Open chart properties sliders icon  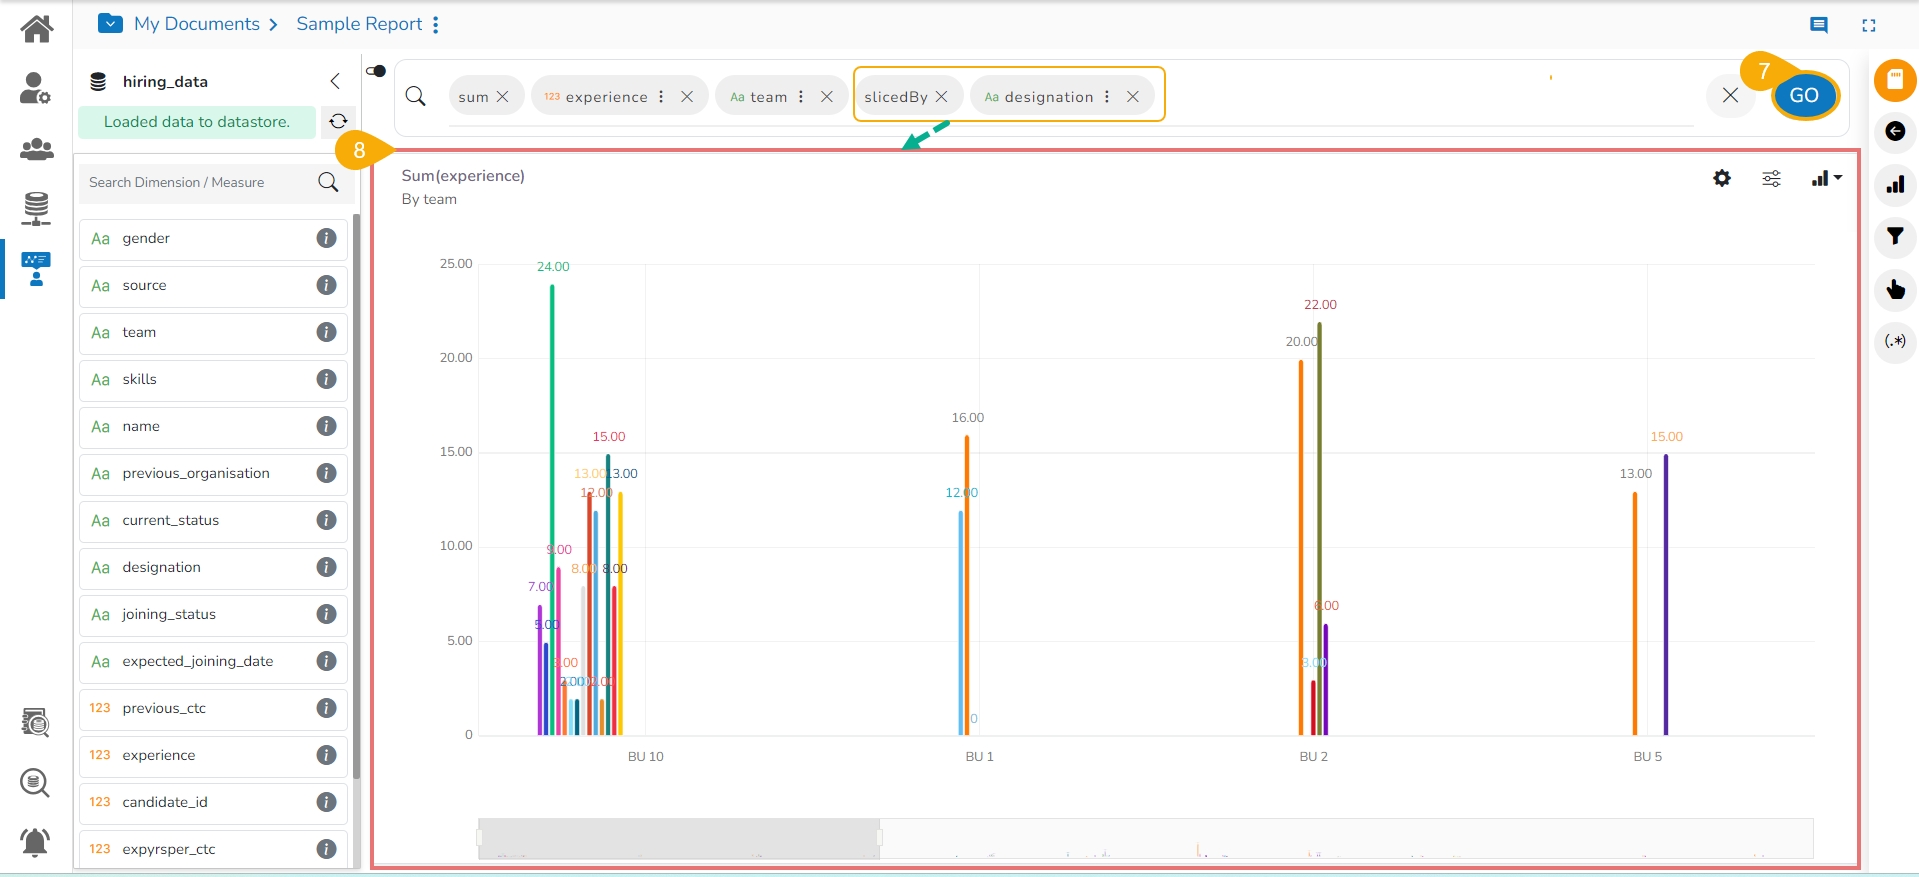[x=1771, y=178]
